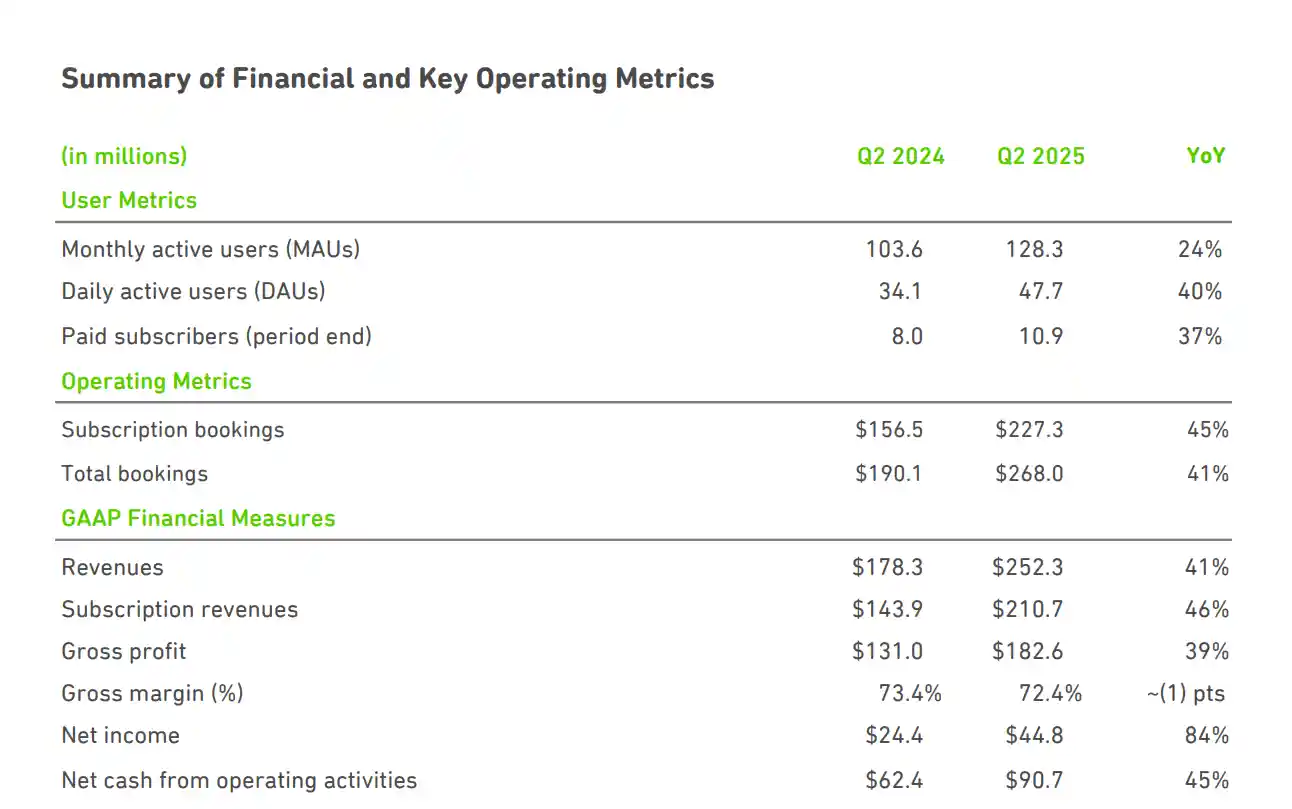Click the Summary of Financial and Key Operating Metrics heading
Screen dimensions: 1292x809
[x=387, y=79]
